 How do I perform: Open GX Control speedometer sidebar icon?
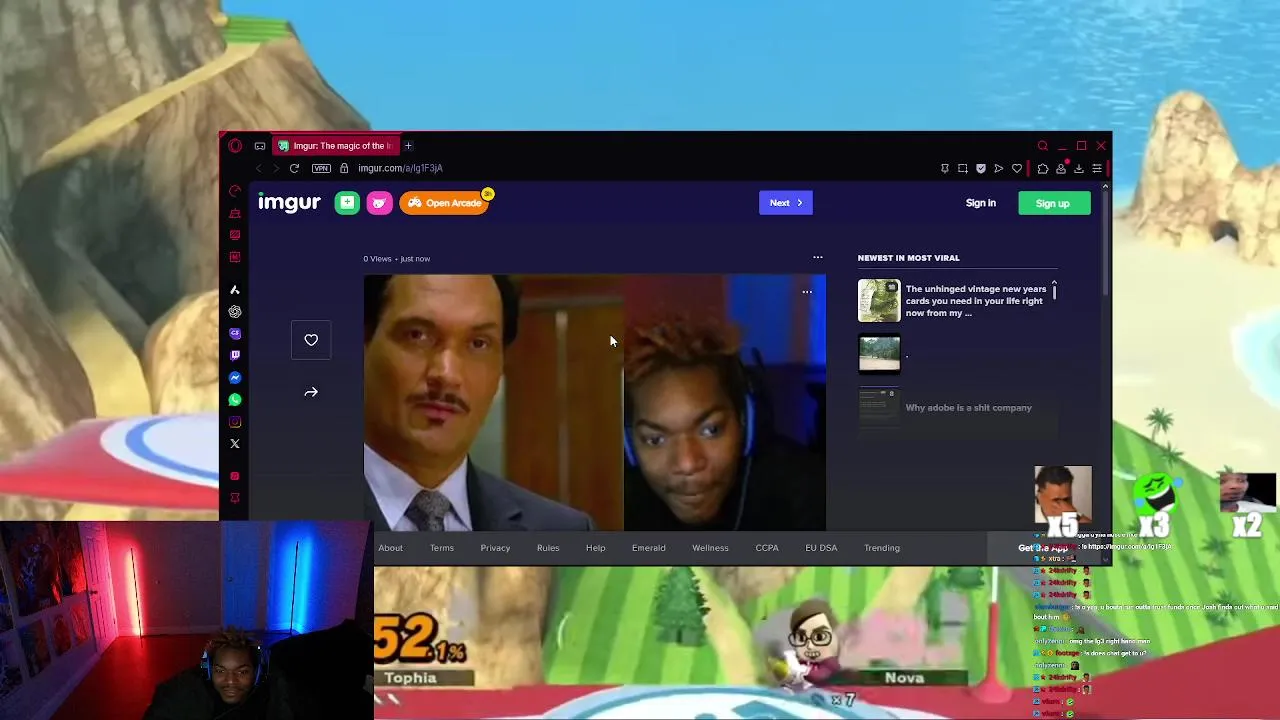(x=235, y=191)
